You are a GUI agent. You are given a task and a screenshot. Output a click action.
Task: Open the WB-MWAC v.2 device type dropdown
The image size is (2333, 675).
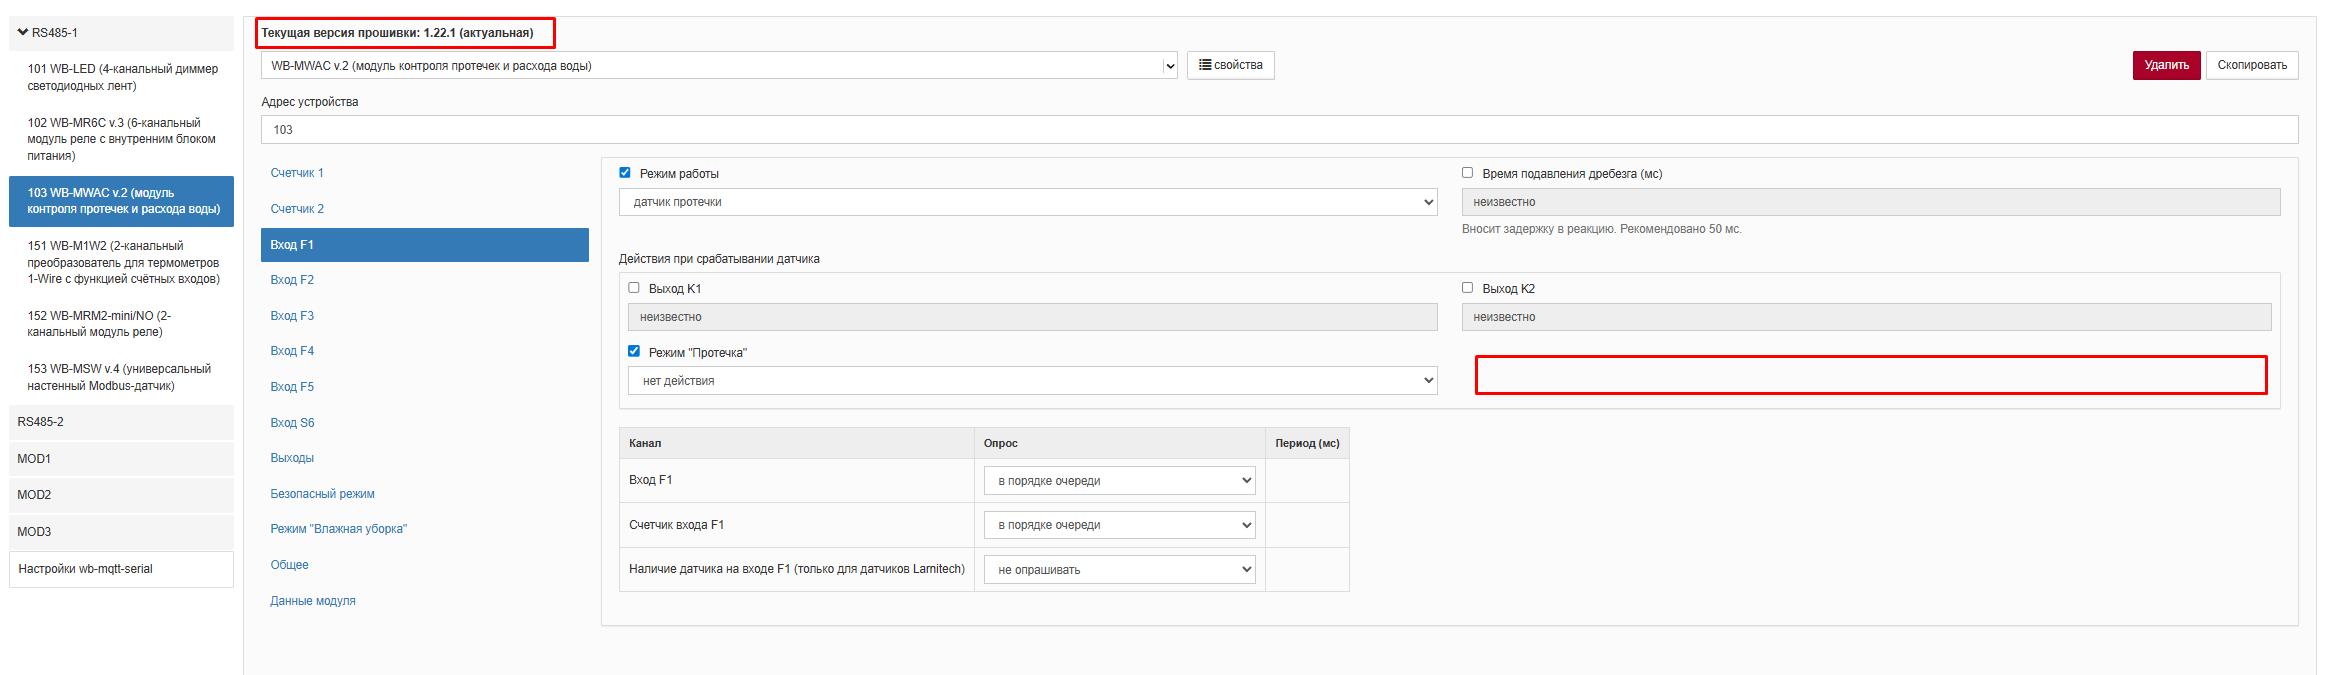(718, 66)
